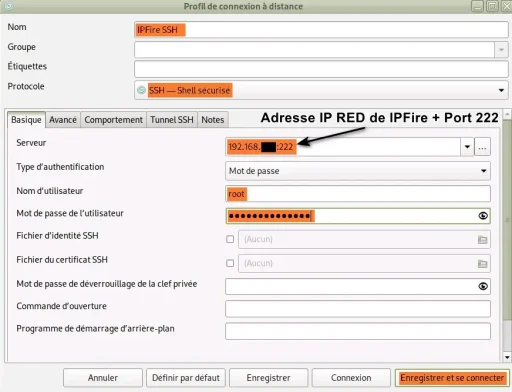Click the Étiquettes input field
Screen dimensions: 512x392
point(321,69)
